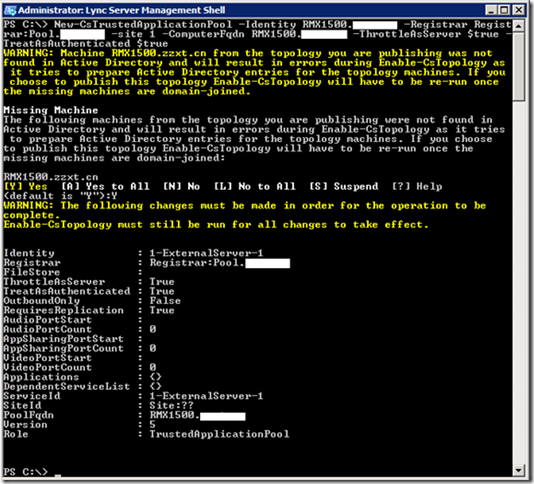Click the 'AppSharingPortStart' property label
The image size is (534, 484).
coord(64,339)
